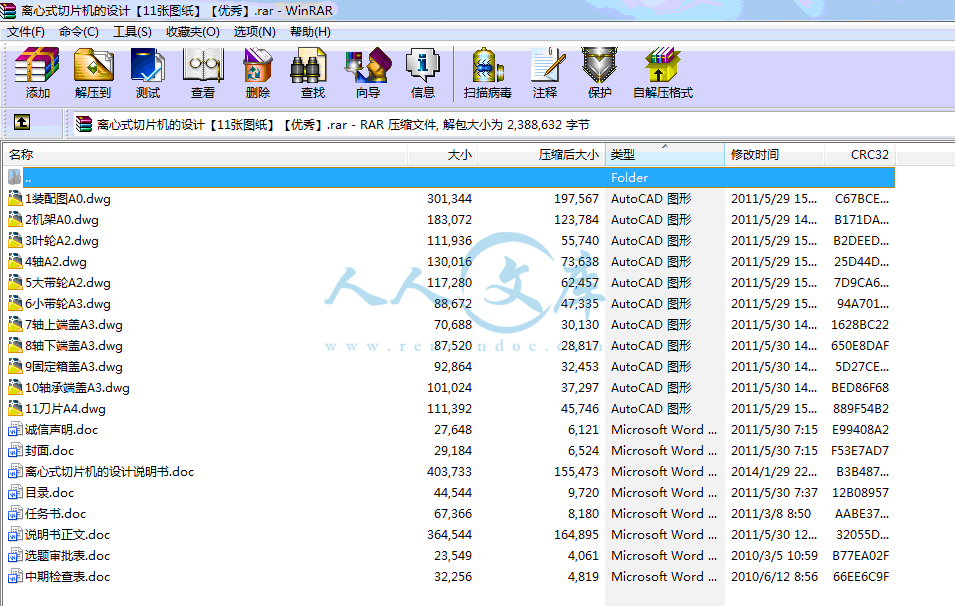Click CRC32 value 66EE6C9F
This screenshot has height=606, width=955.
[x=861, y=577]
